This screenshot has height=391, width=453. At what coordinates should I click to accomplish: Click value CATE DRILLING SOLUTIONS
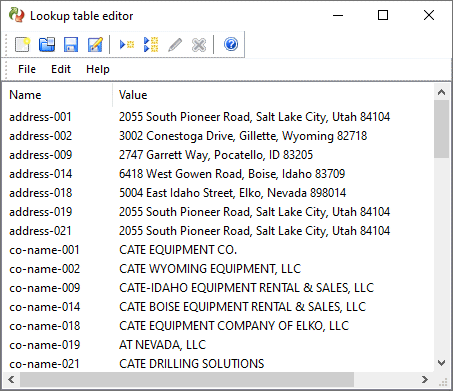(192, 364)
